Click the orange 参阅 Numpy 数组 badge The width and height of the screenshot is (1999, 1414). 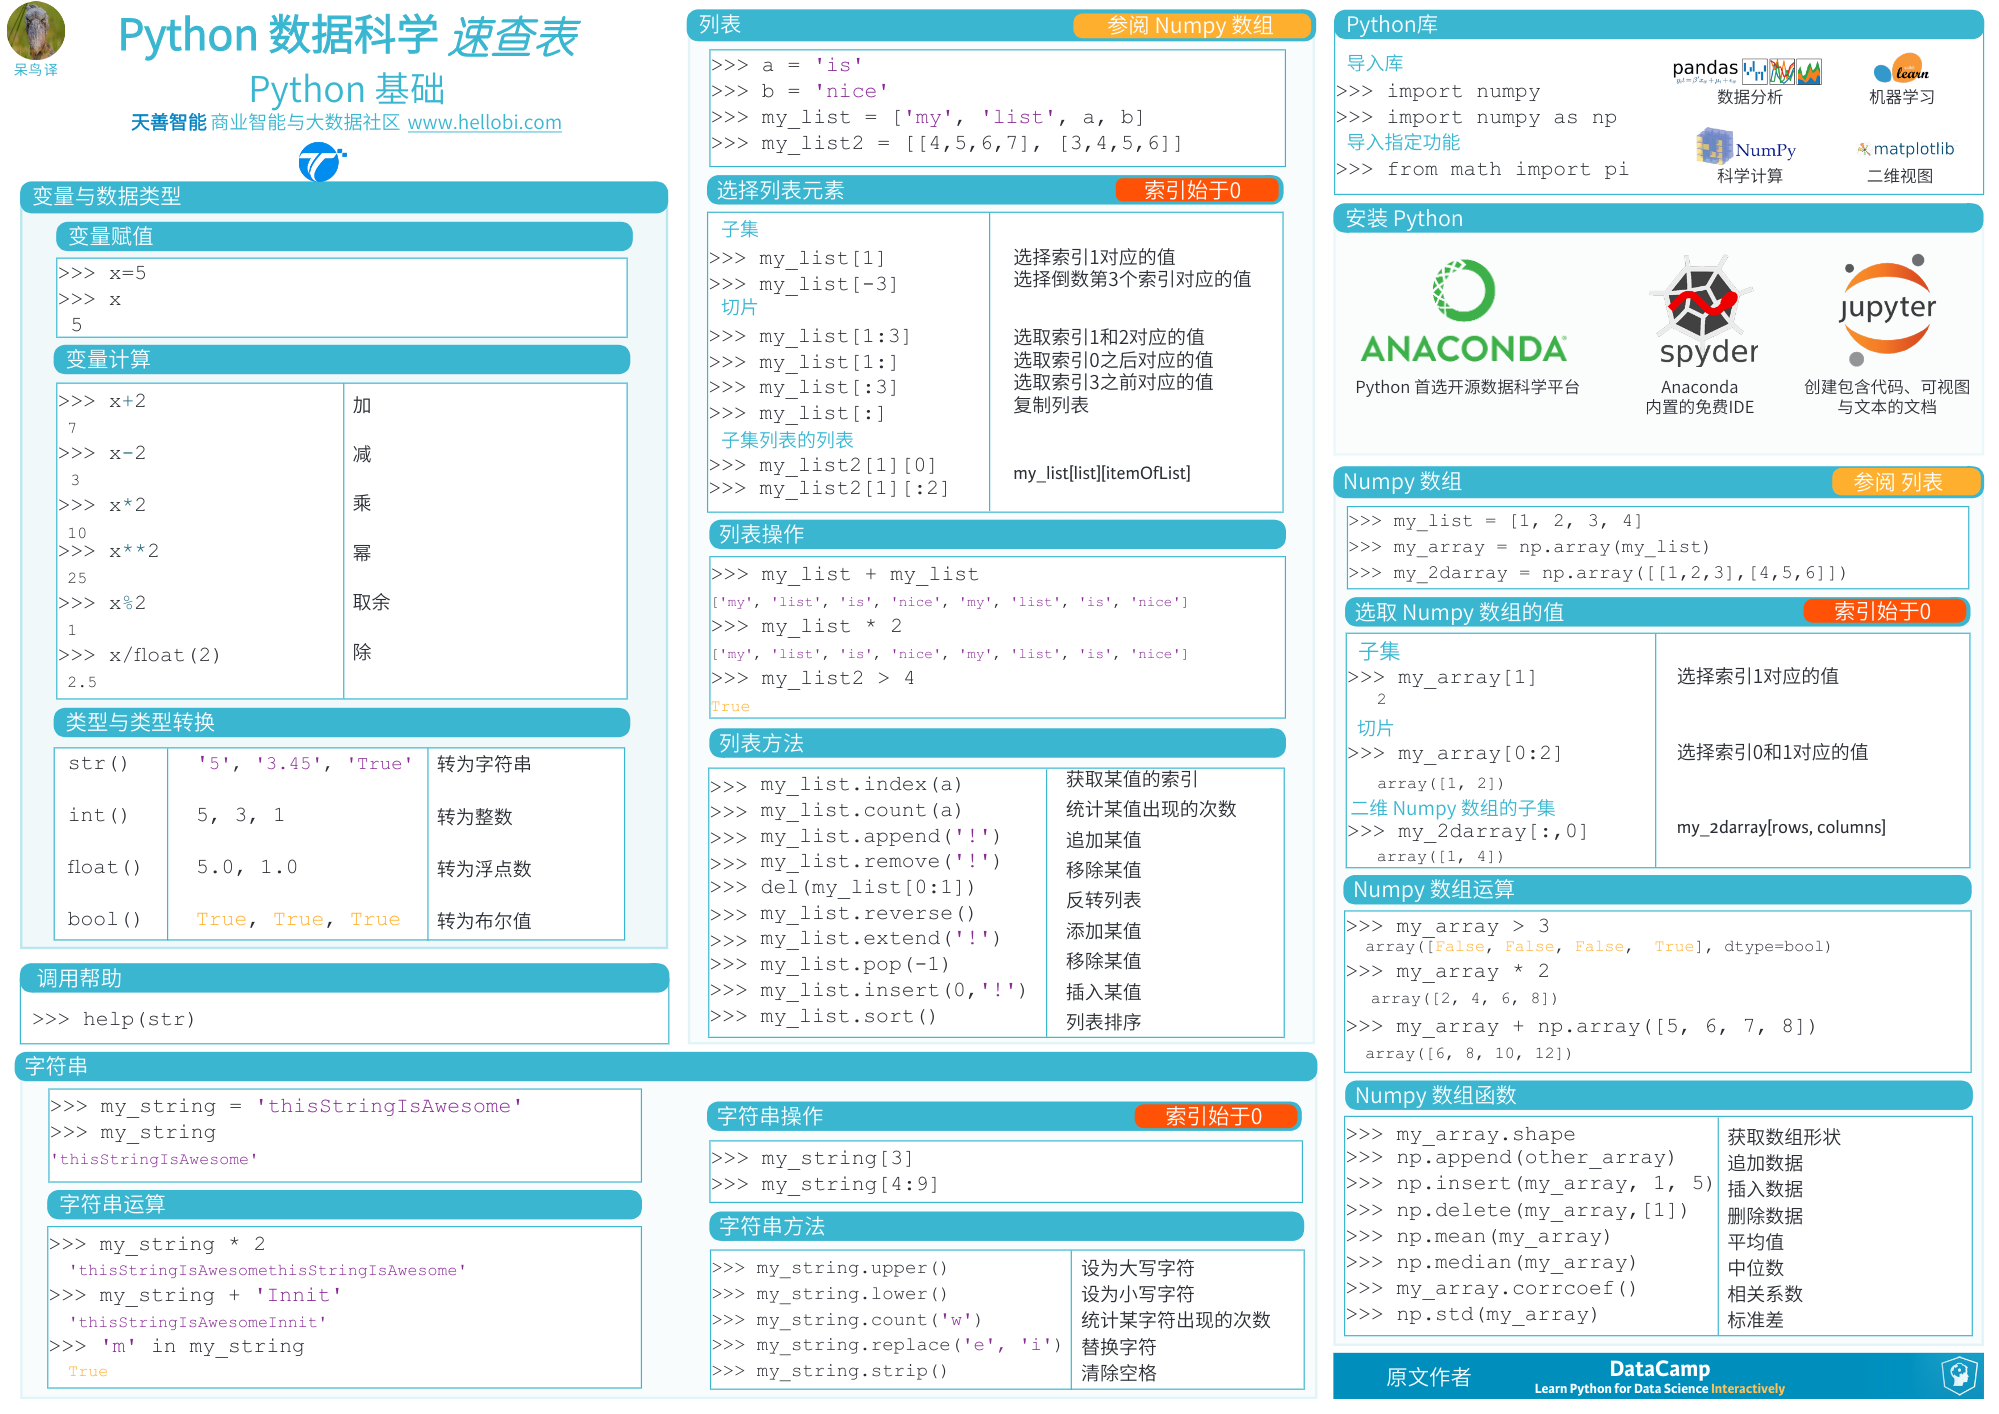[x=1190, y=25]
